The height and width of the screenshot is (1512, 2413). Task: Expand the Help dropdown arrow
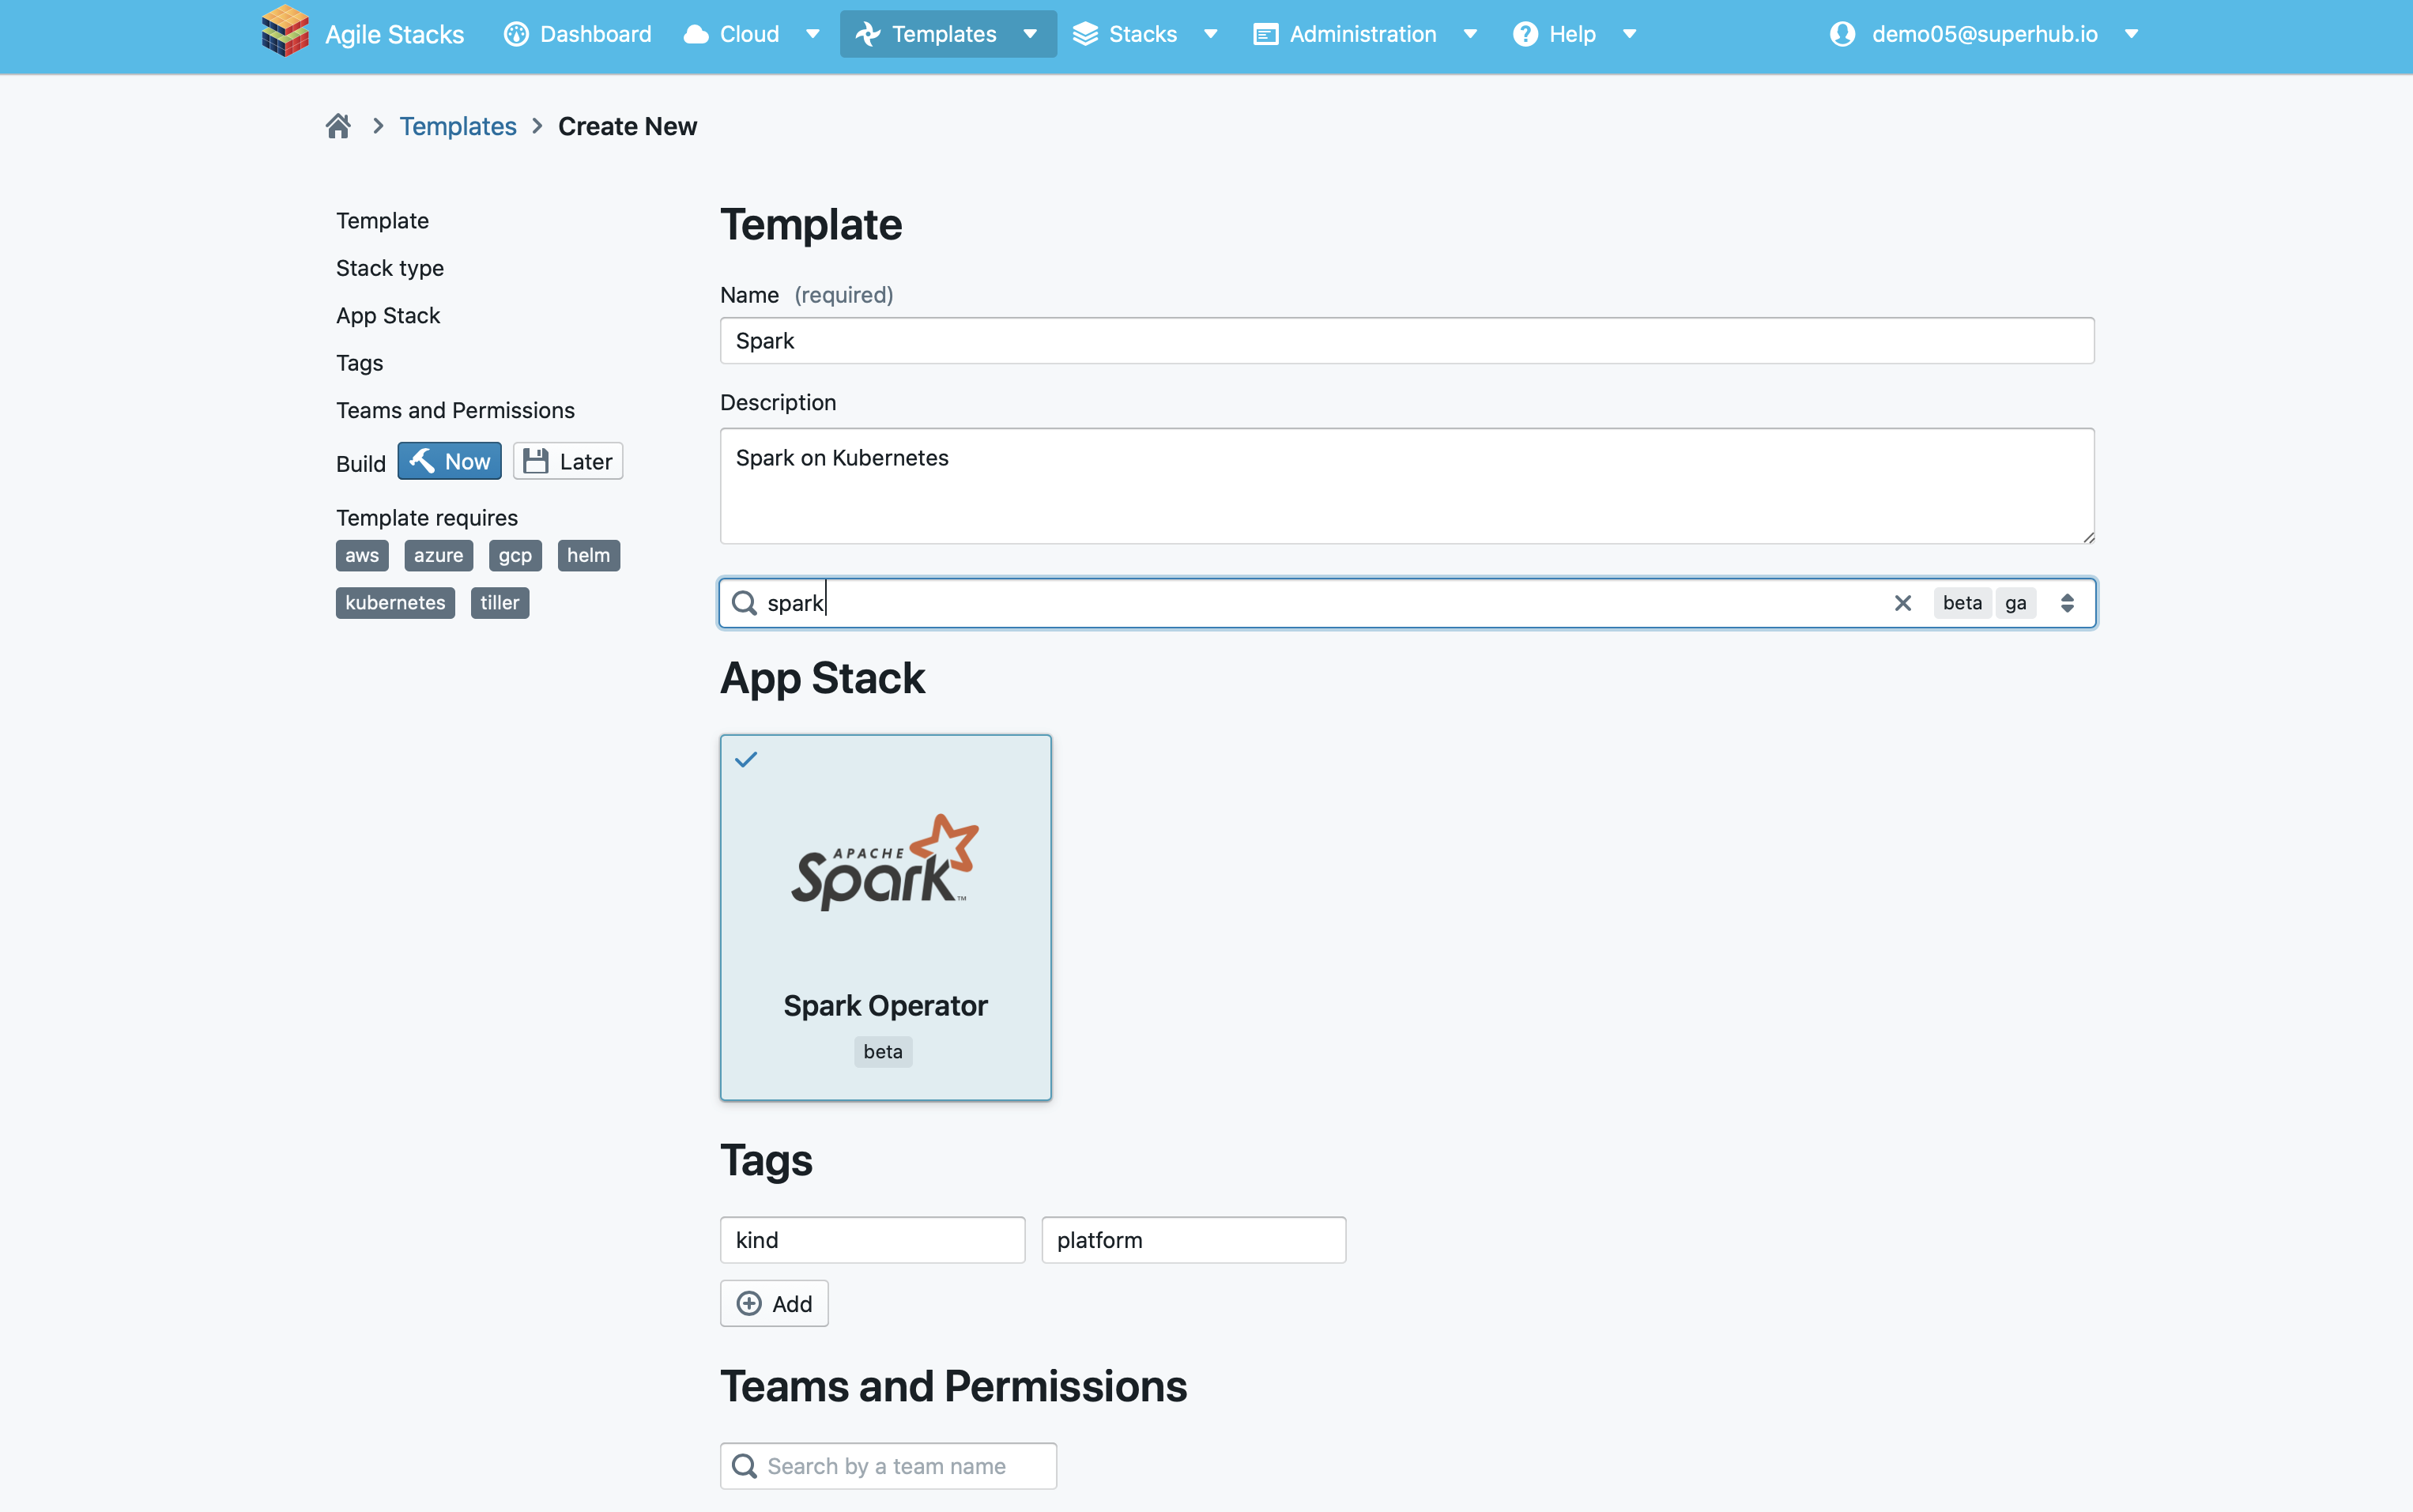[1629, 34]
